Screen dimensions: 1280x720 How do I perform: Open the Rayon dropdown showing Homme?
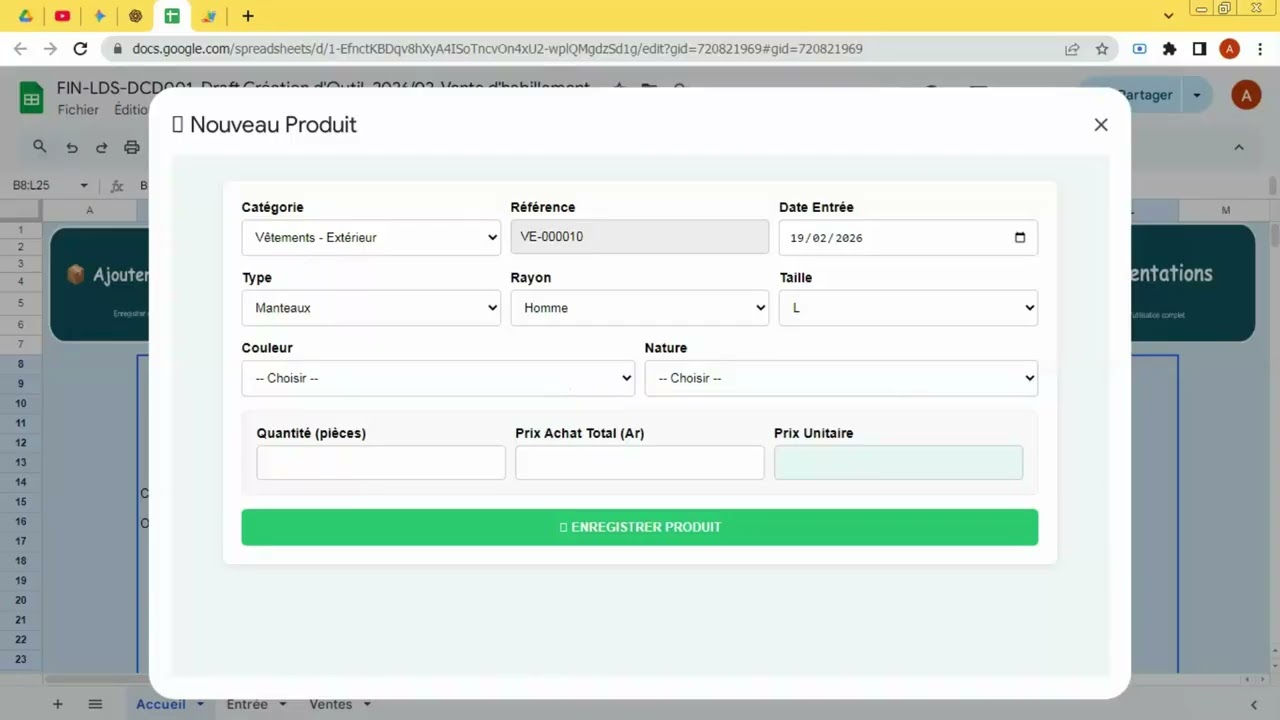[640, 308]
